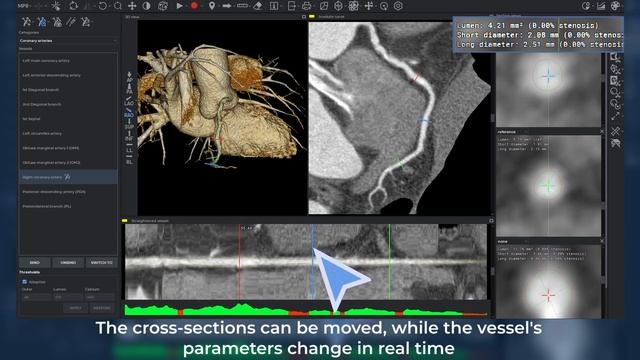Image resolution: width=640 pixels, height=360 pixels.
Task: Toggle the Adaptive thresholds checkbox
Action: click(24, 282)
